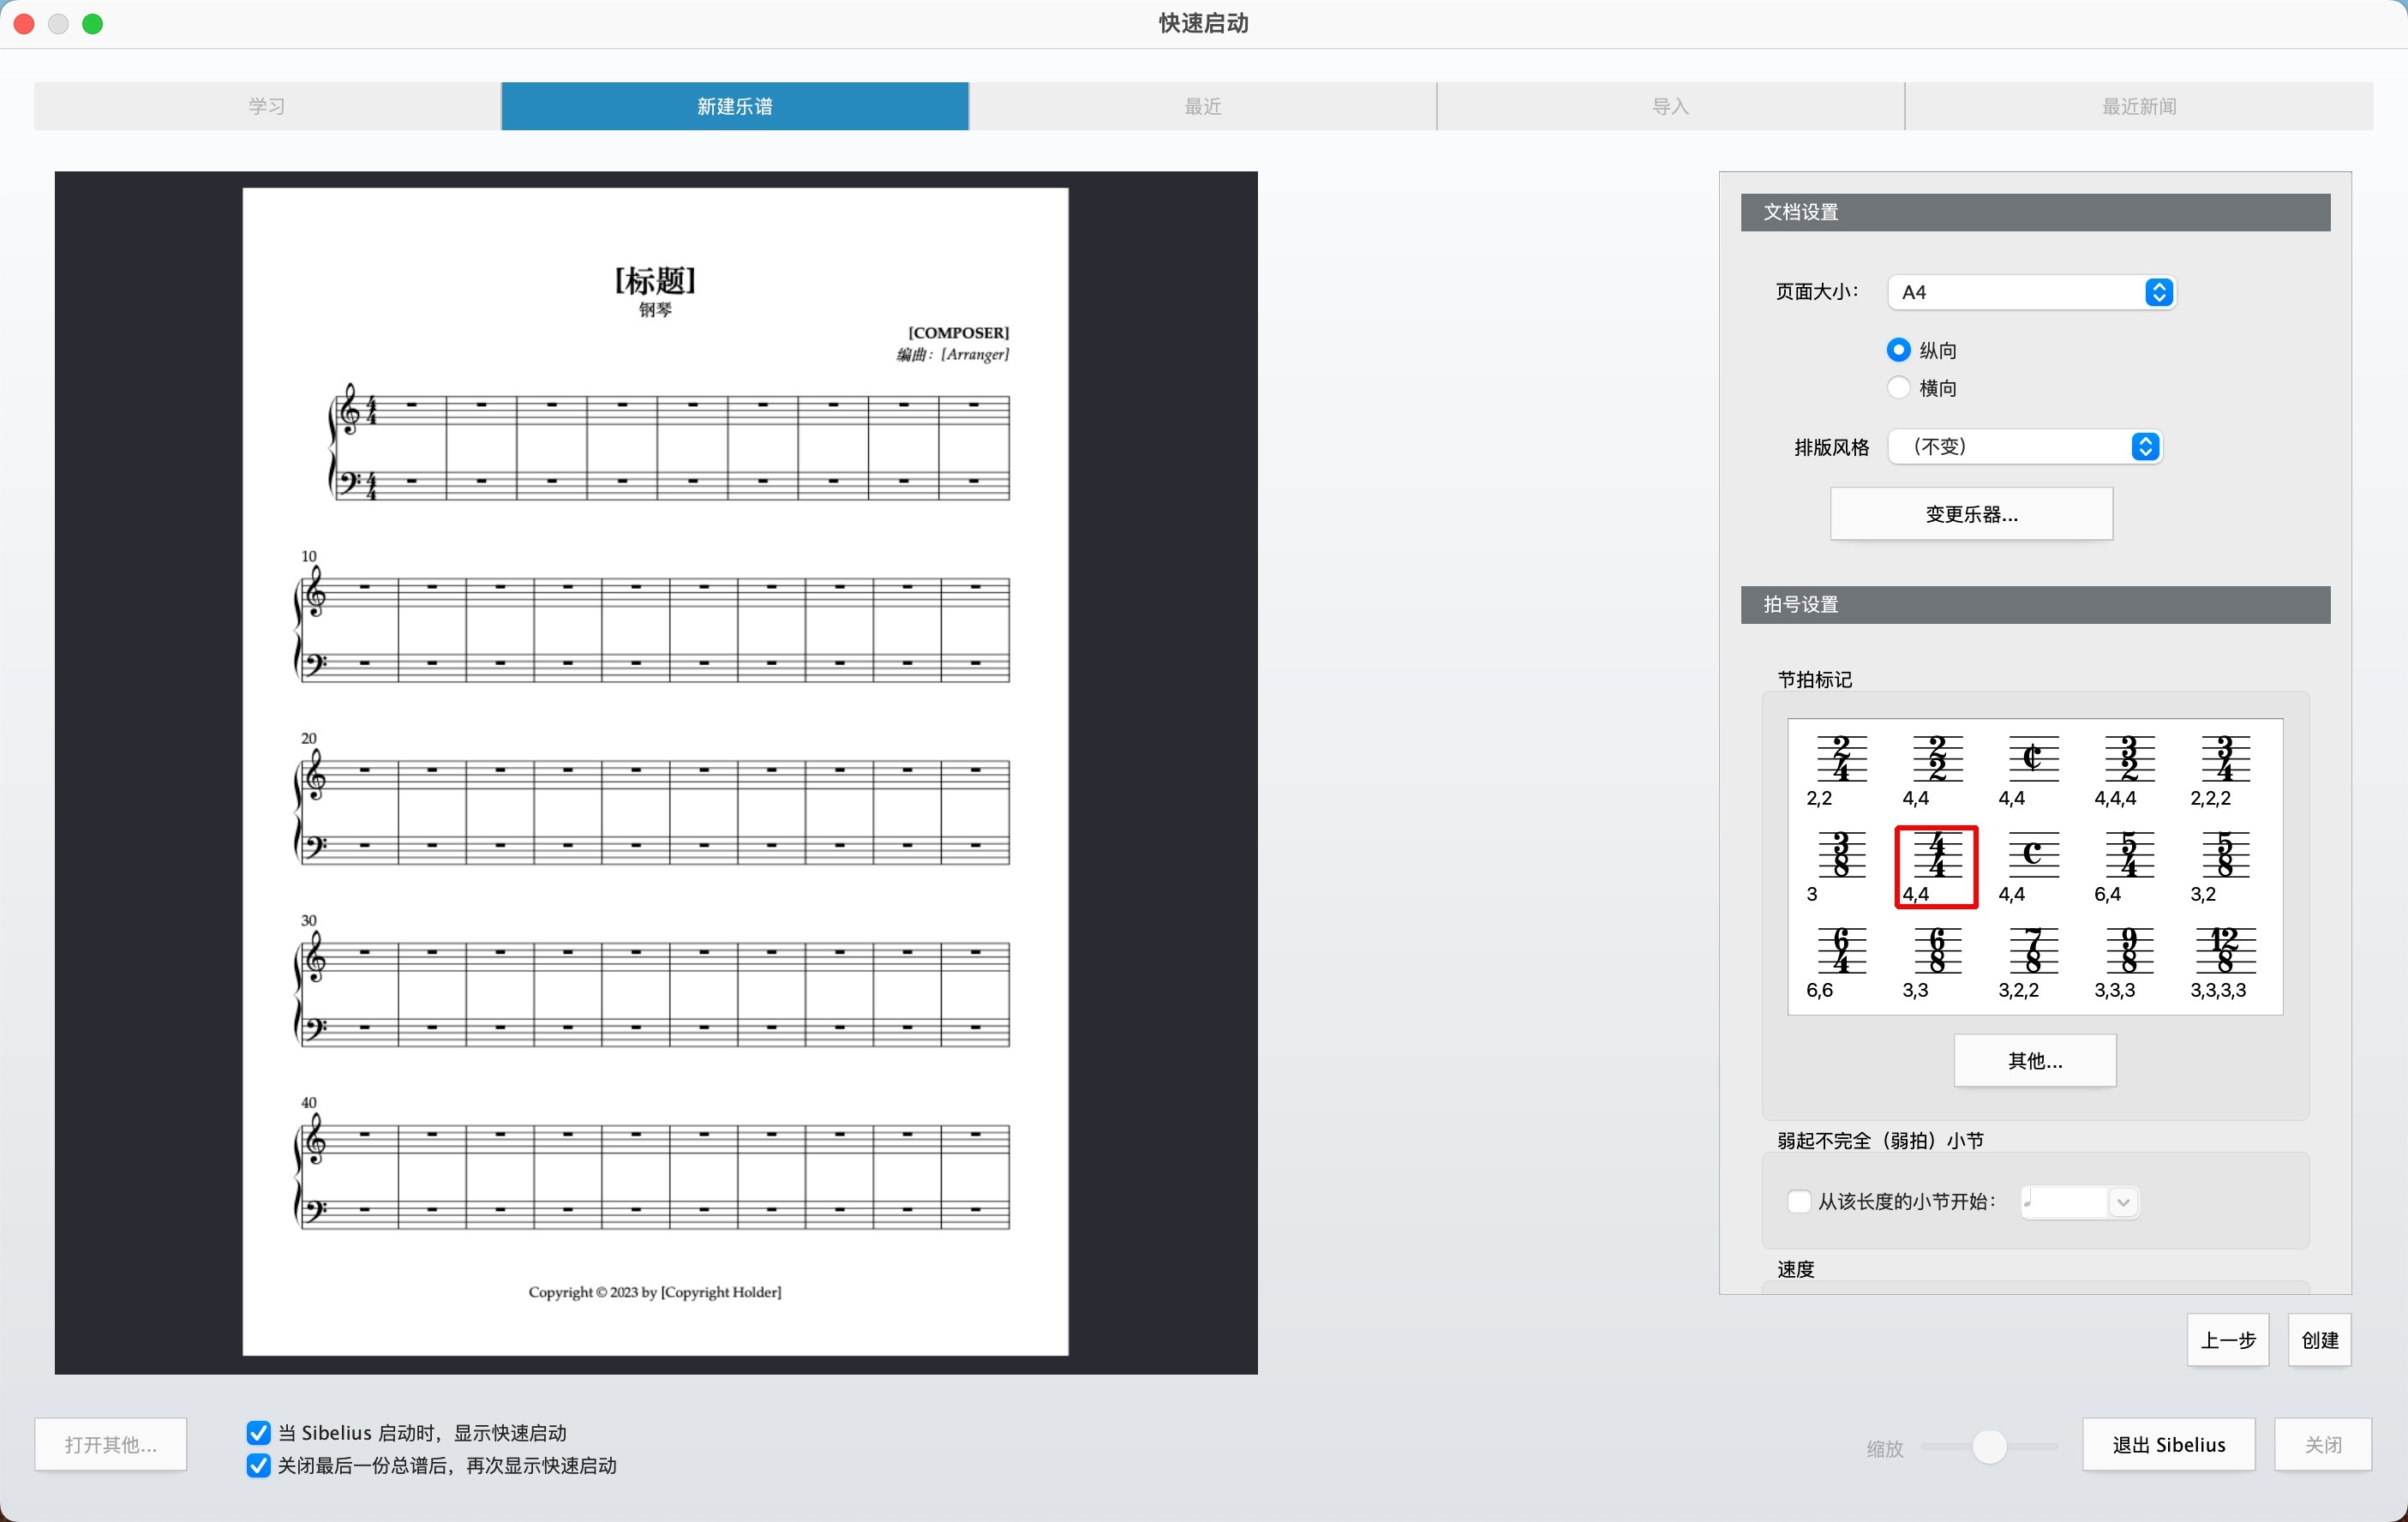
Task: Toggle 当 Sibelius 启动时，显示快速启动 checkbox
Action: [258, 1433]
